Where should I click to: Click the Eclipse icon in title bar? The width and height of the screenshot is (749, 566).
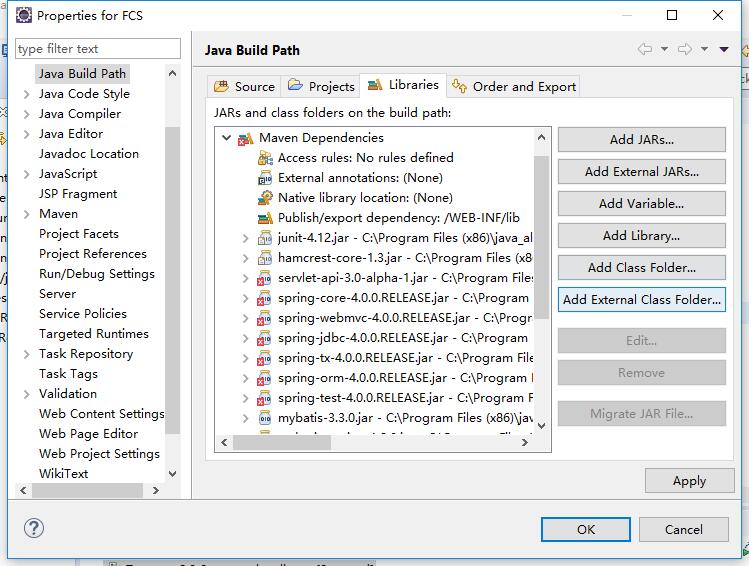coord(24,15)
